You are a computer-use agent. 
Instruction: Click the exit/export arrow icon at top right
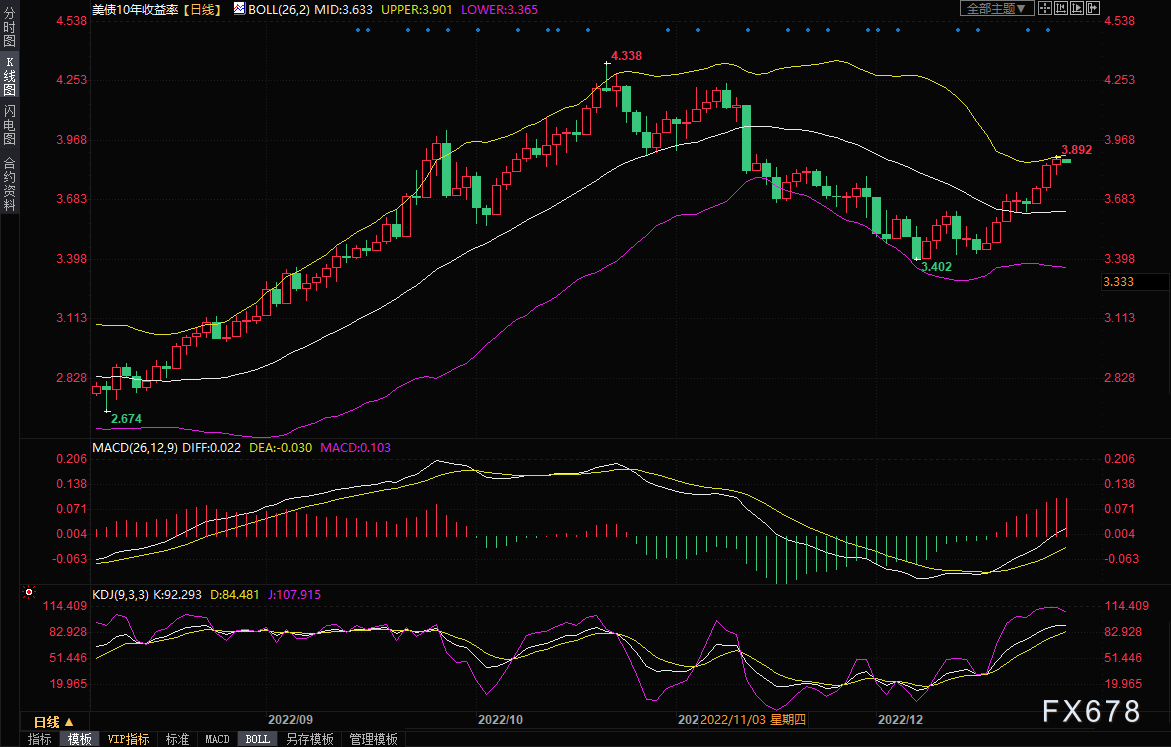[1095, 8]
